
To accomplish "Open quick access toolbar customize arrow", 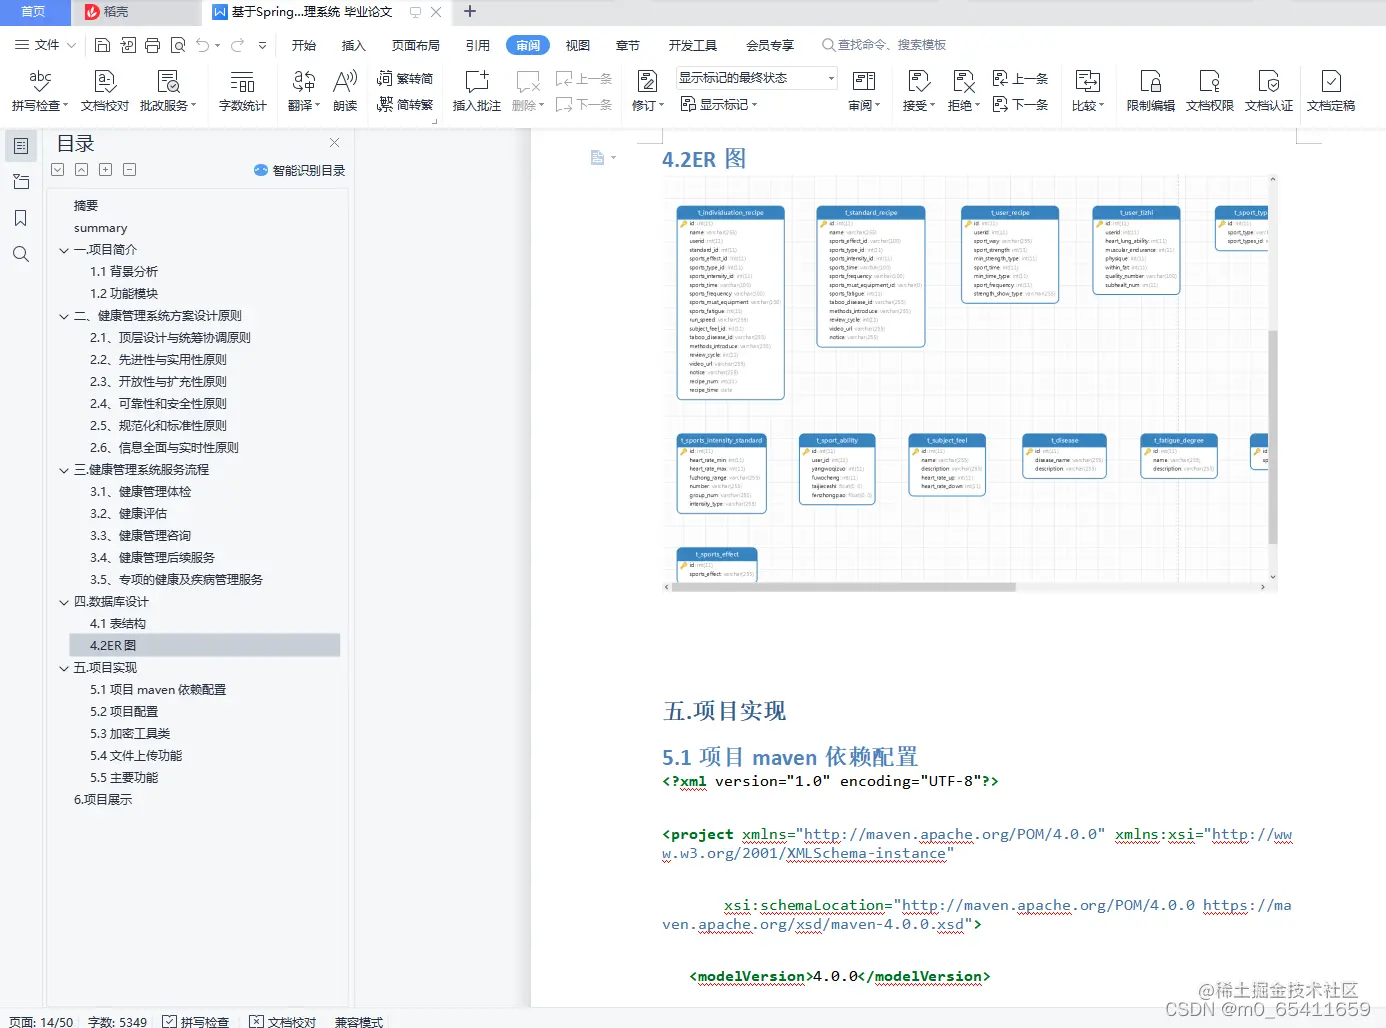I will (262, 45).
